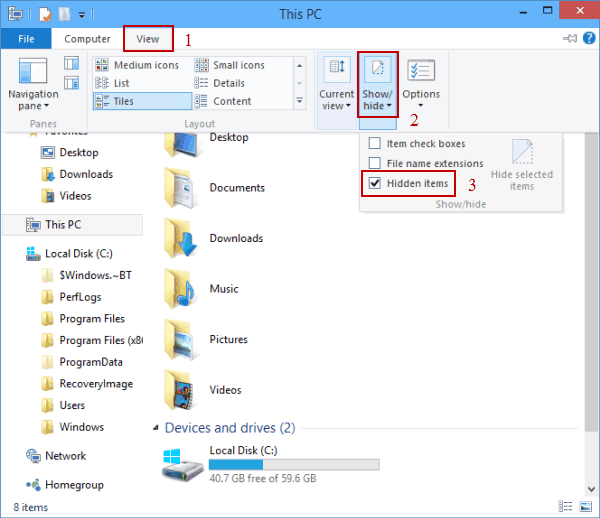Switch to the Computer tab
Screen dimensions: 600x518
(87, 39)
